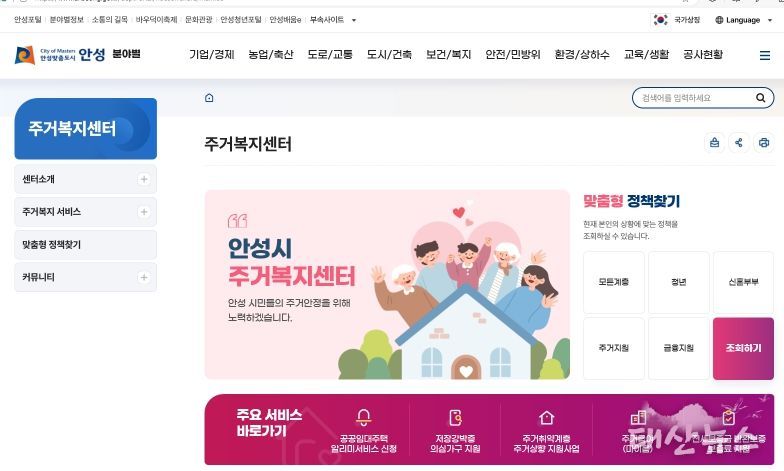This screenshot has height=471, width=784.
Task: Click the home icon in breadcrumb
Action: [x=209, y=98]
